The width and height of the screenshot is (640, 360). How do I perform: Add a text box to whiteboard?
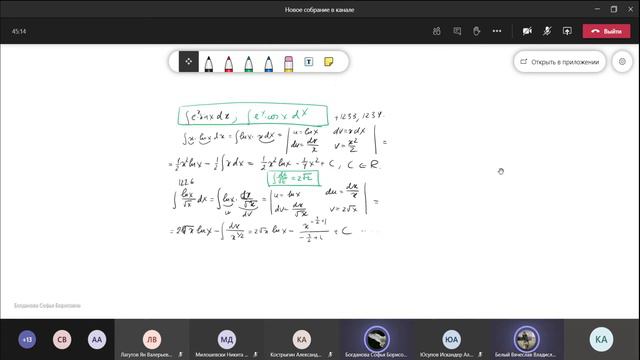tap(309, 62)
